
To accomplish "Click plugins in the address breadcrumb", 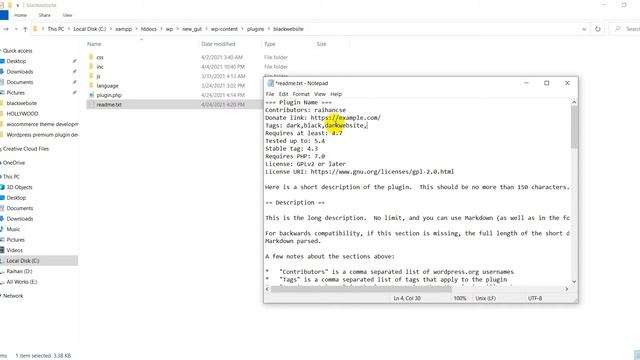I will [x=256, y=29].
